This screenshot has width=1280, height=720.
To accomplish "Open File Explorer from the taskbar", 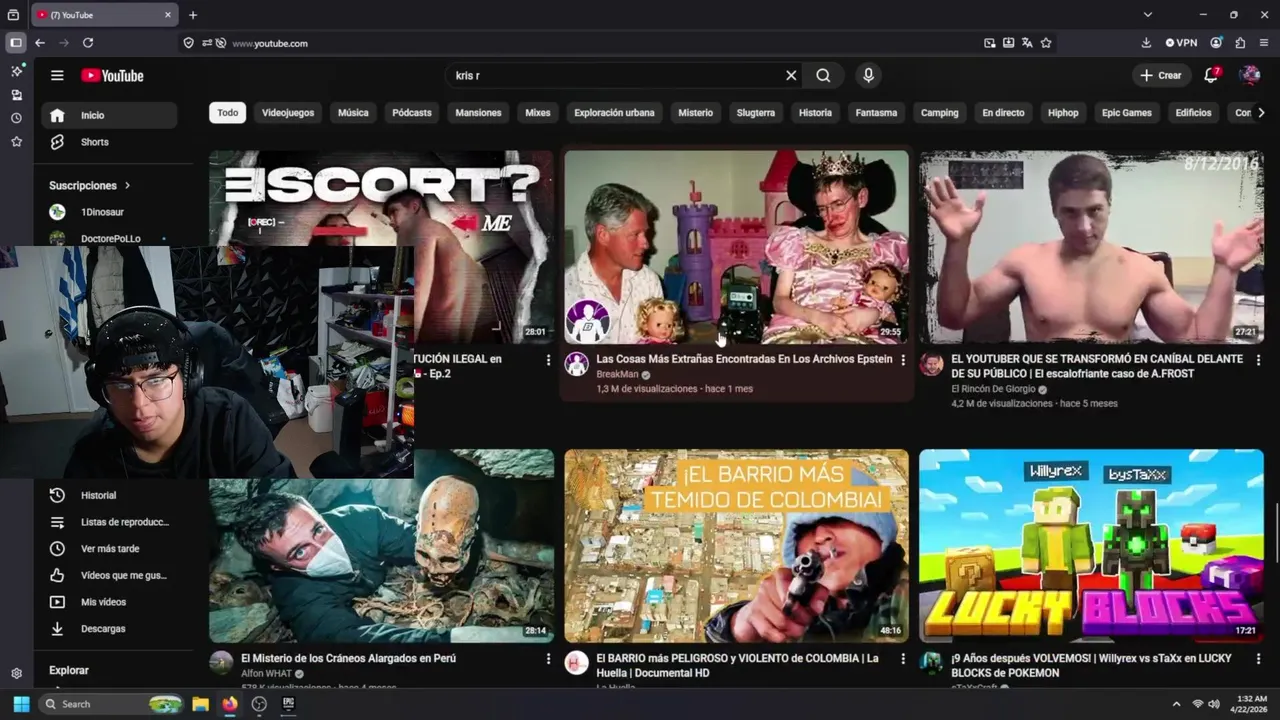I will click(x=200, y=704).
